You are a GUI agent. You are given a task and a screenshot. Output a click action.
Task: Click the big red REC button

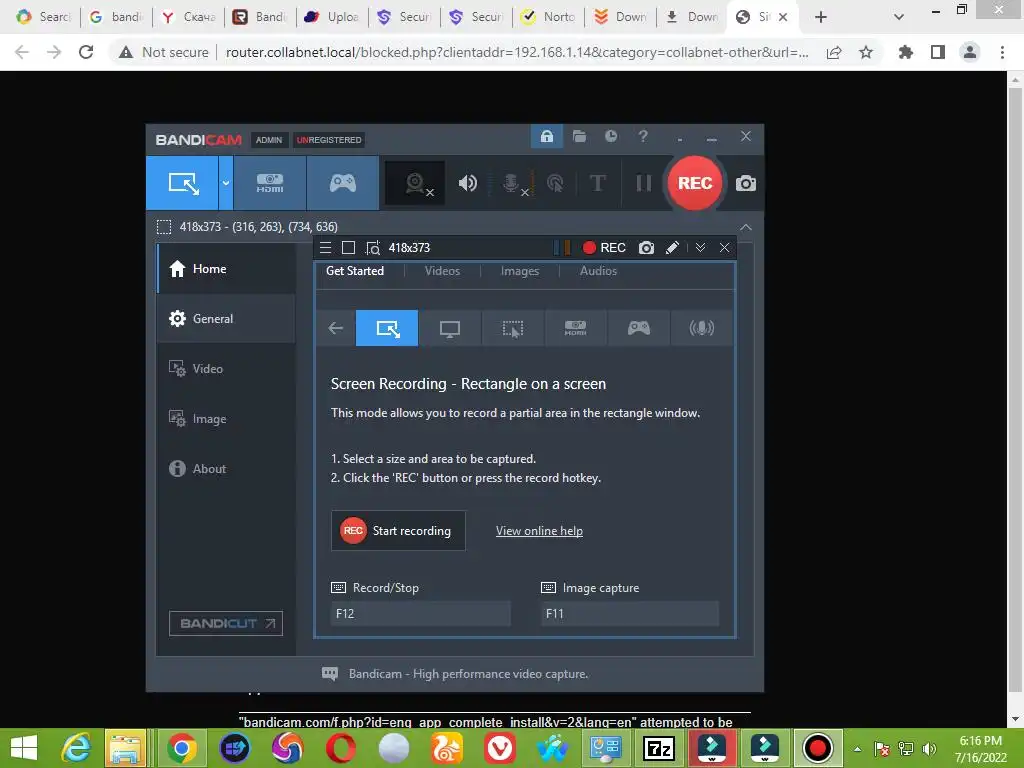694,183
